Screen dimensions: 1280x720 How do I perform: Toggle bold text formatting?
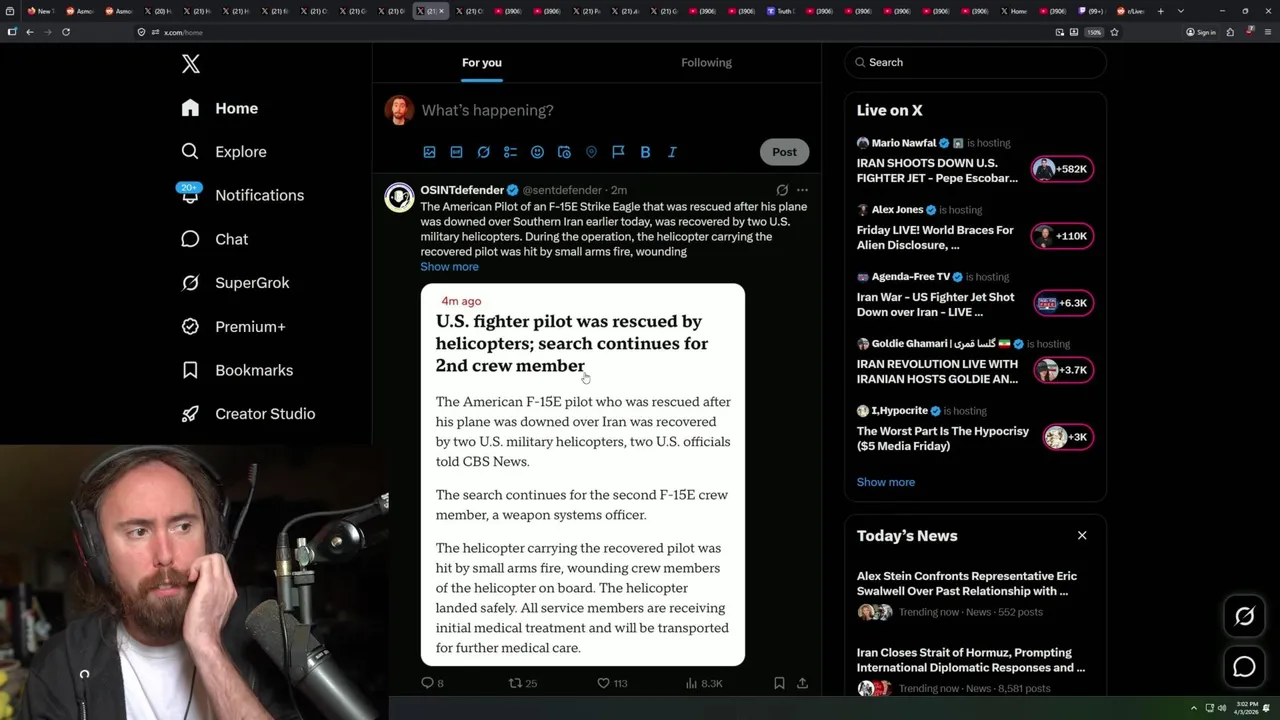(645, 152)
